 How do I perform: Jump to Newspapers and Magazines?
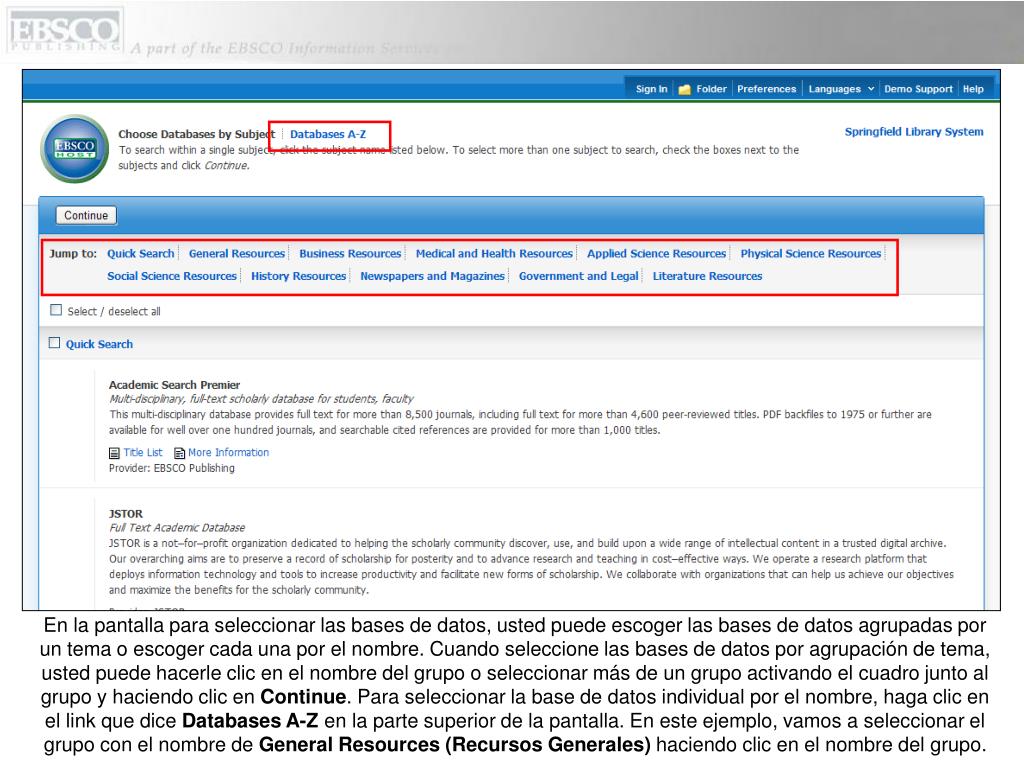tap(432, 276)
